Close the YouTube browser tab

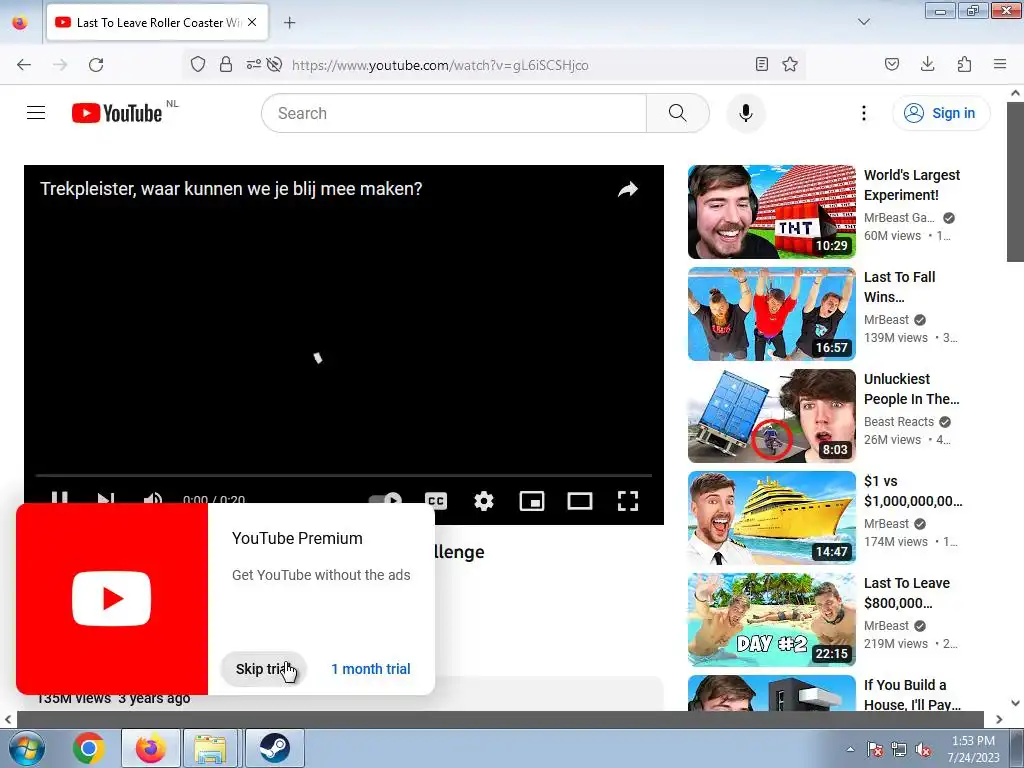[252, 22]
